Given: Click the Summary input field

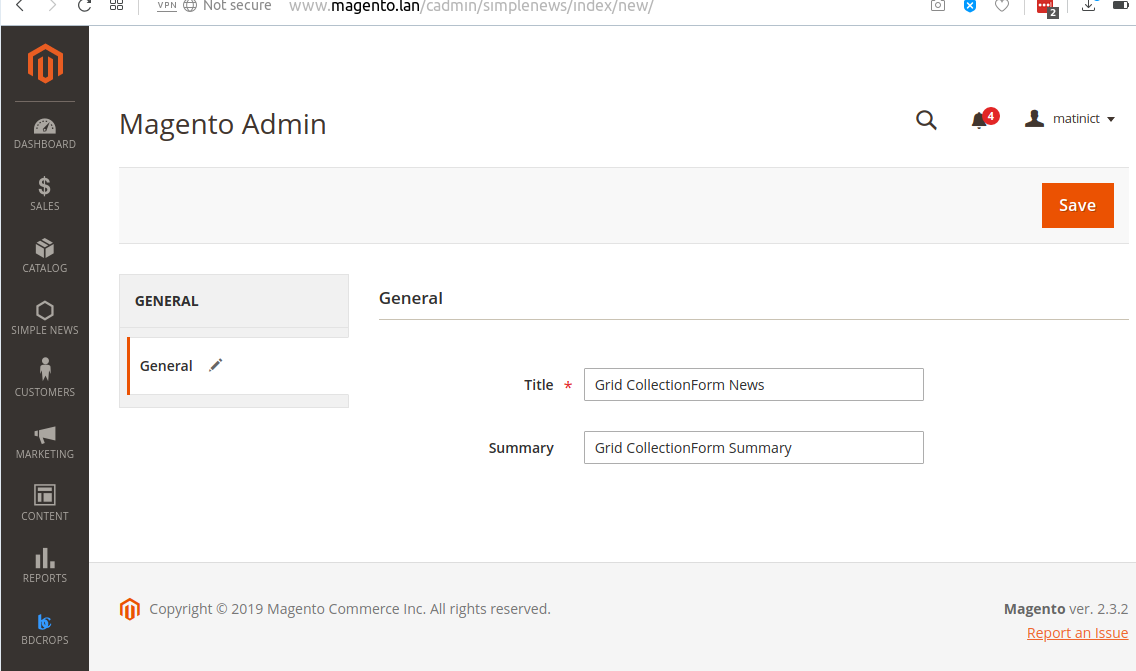Looking at the screenshot, I should (753, 448).
